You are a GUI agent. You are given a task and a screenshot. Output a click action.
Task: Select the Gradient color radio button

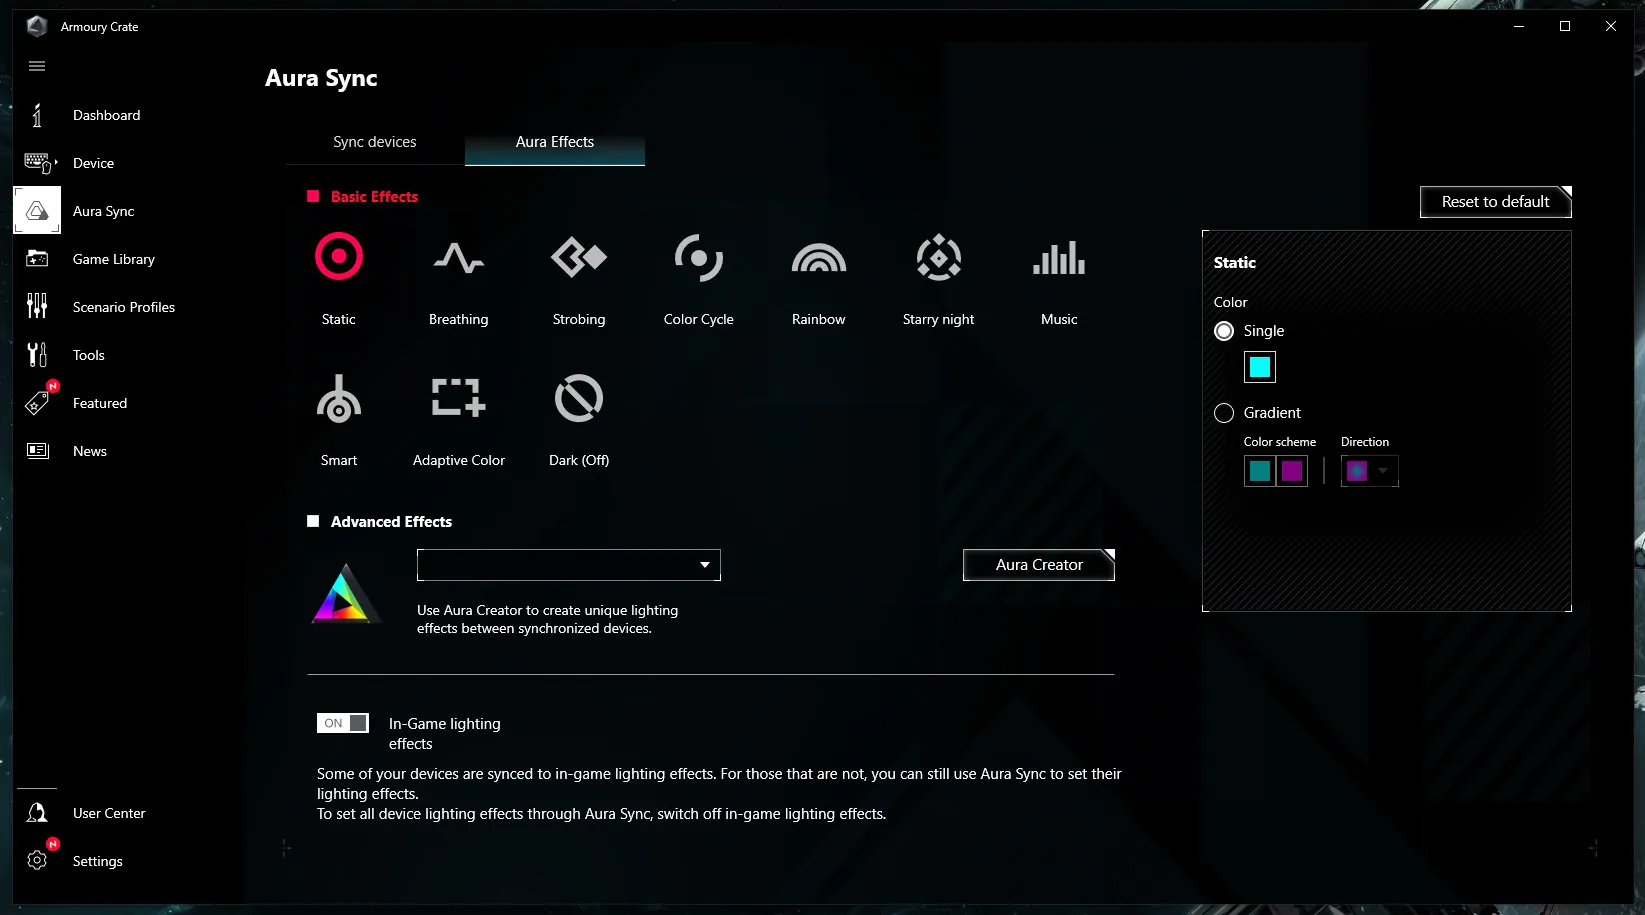tap(1224, 413)
